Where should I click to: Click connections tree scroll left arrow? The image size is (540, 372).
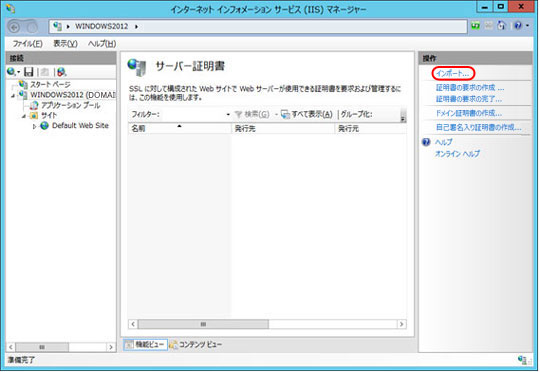point(11,347)
